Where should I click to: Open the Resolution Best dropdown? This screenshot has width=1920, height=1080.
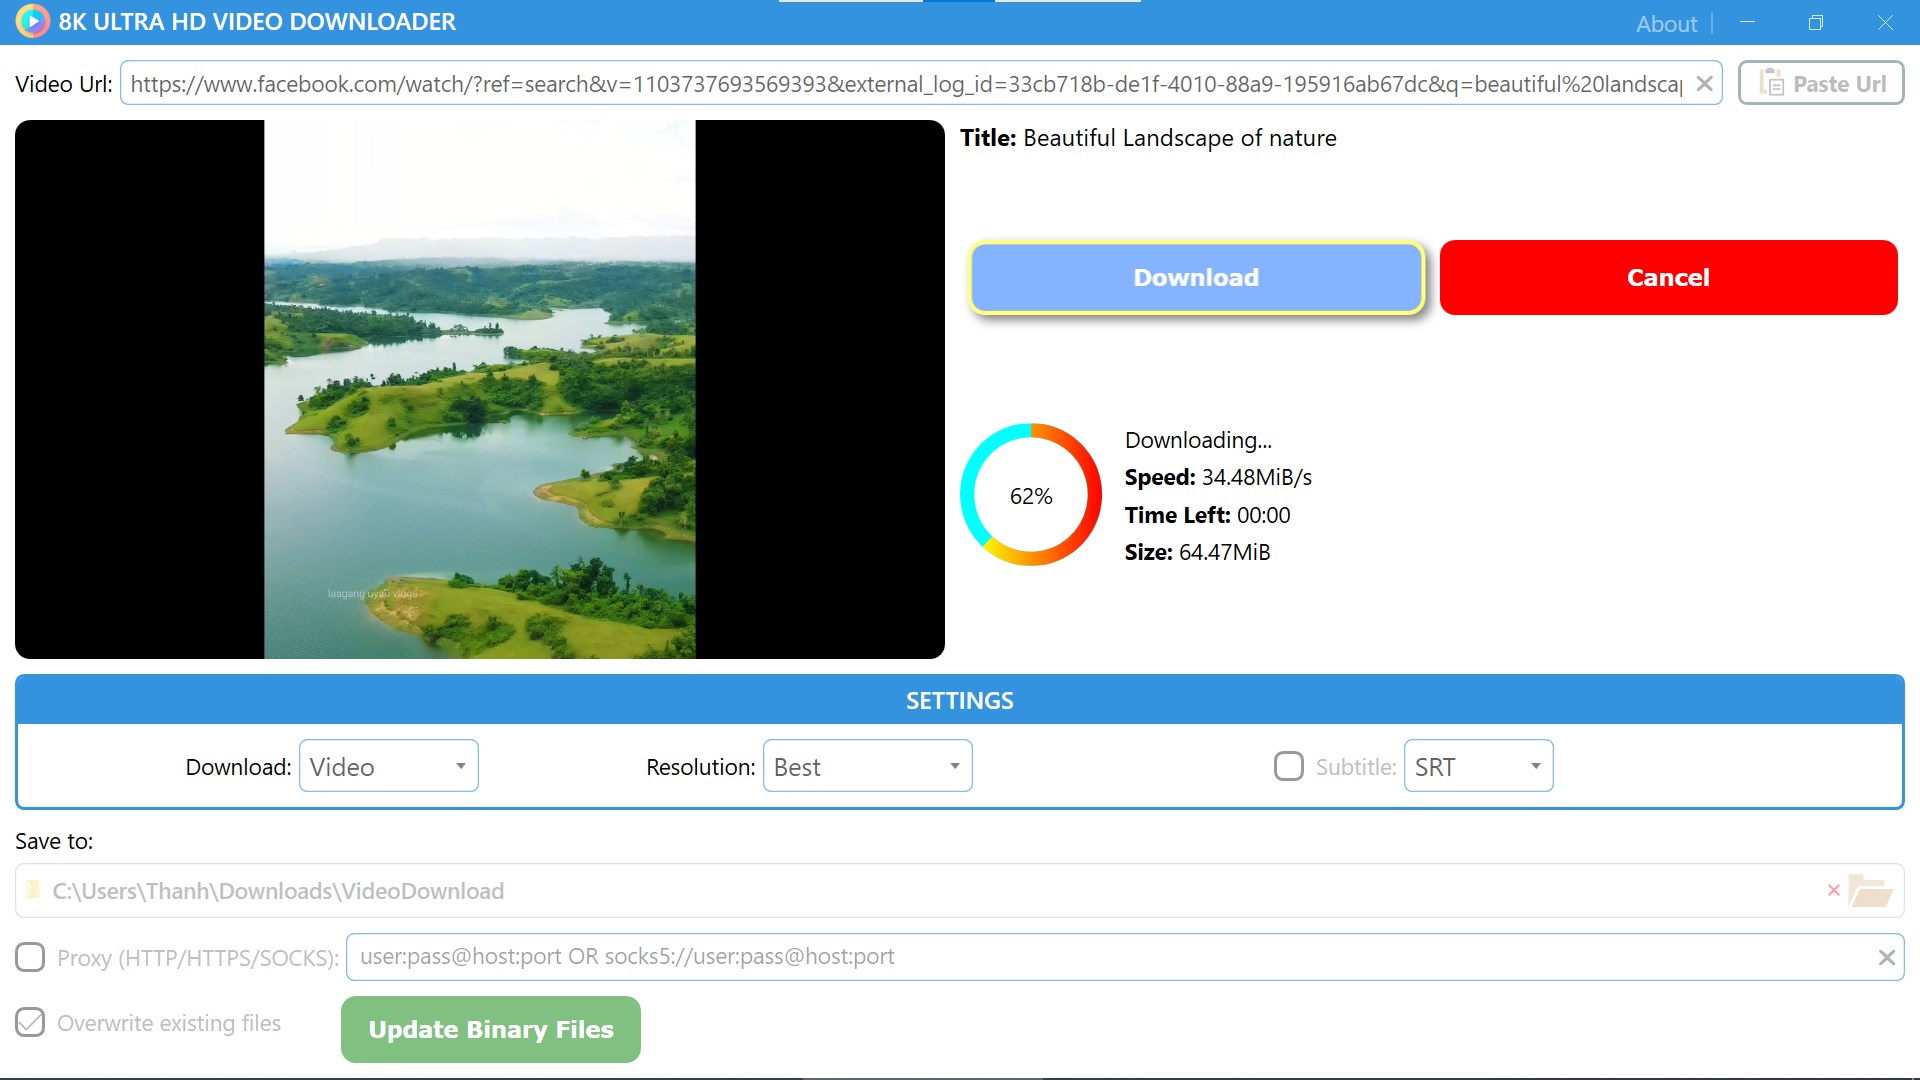(x=867, y=766)
